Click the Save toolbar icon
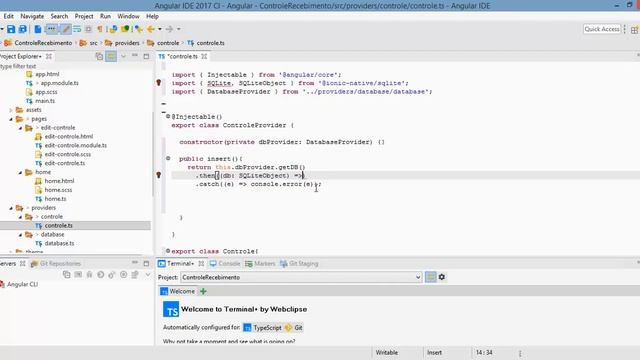 (11, 29)
